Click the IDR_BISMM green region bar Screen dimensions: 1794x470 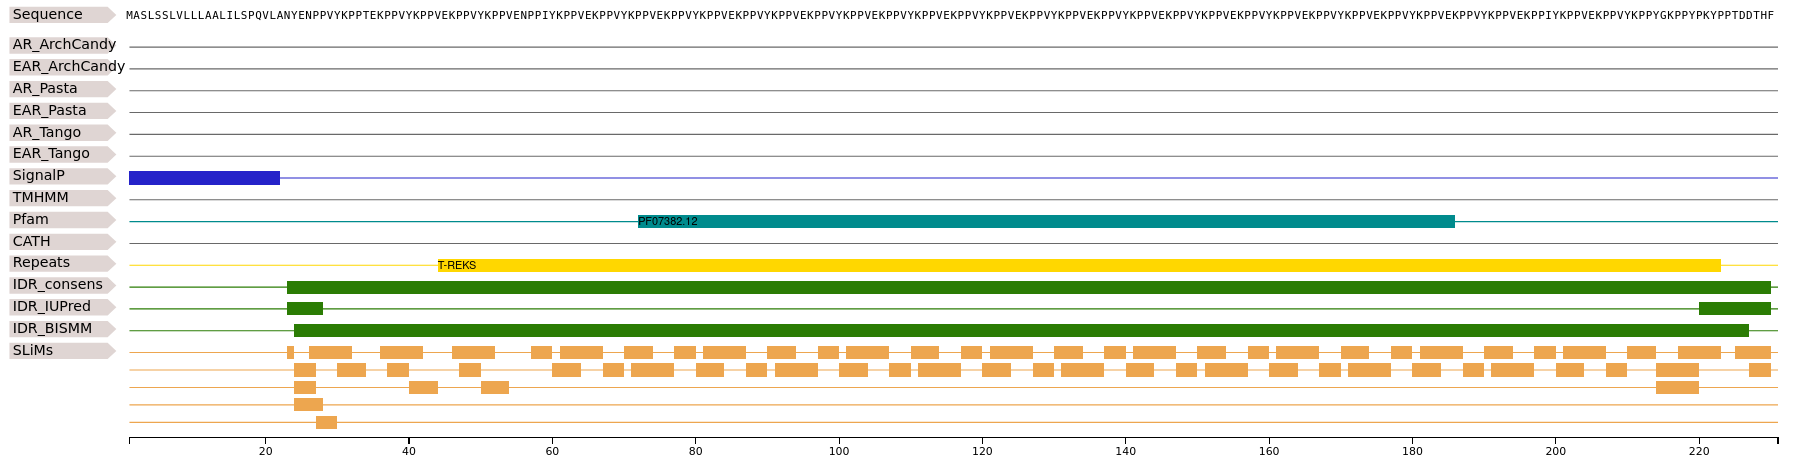tap(1021, 330)
